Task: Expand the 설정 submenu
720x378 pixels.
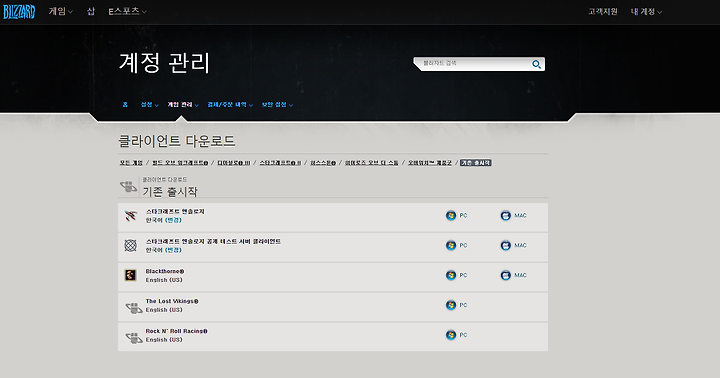Action: (149, 105)
